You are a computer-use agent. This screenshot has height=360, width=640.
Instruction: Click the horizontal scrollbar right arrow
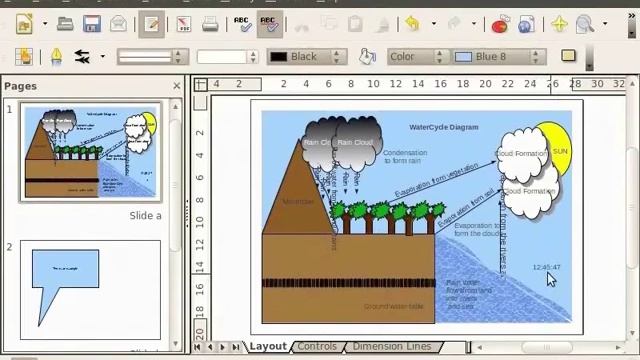coord(618,347)
